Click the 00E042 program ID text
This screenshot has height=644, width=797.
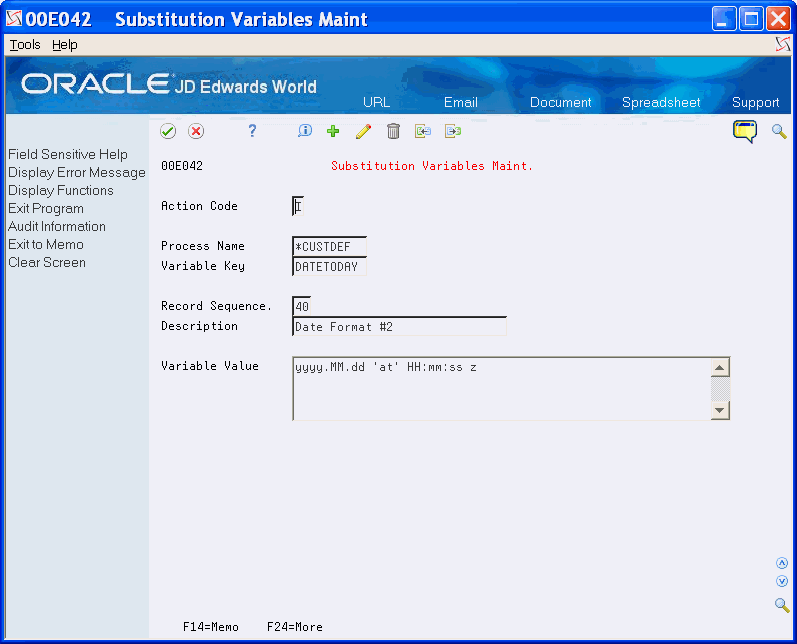181,166
